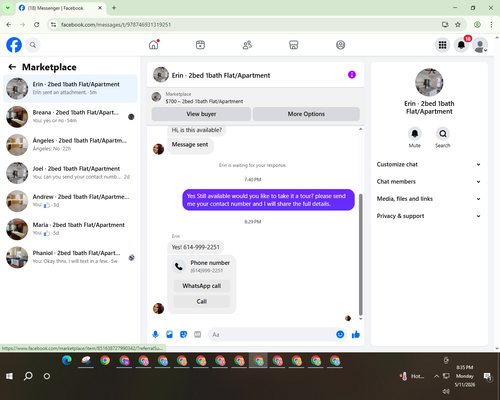Open Erin's listing photo in right panel

point(429,82)
